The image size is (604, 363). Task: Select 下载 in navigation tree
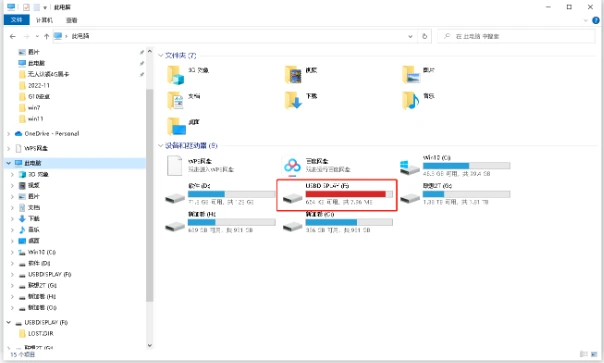tap(29, 219)
